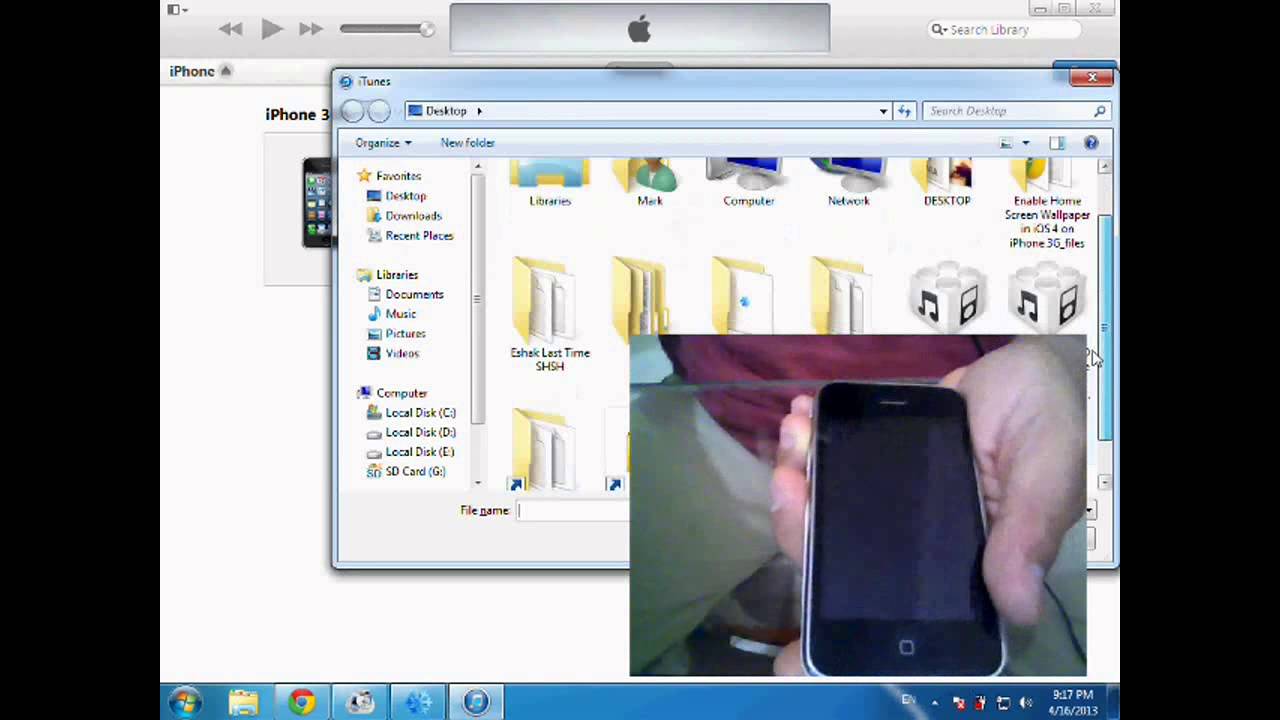
Task: Expand the breadcrumb arrow after Desktop
Action: pos(479,111)
